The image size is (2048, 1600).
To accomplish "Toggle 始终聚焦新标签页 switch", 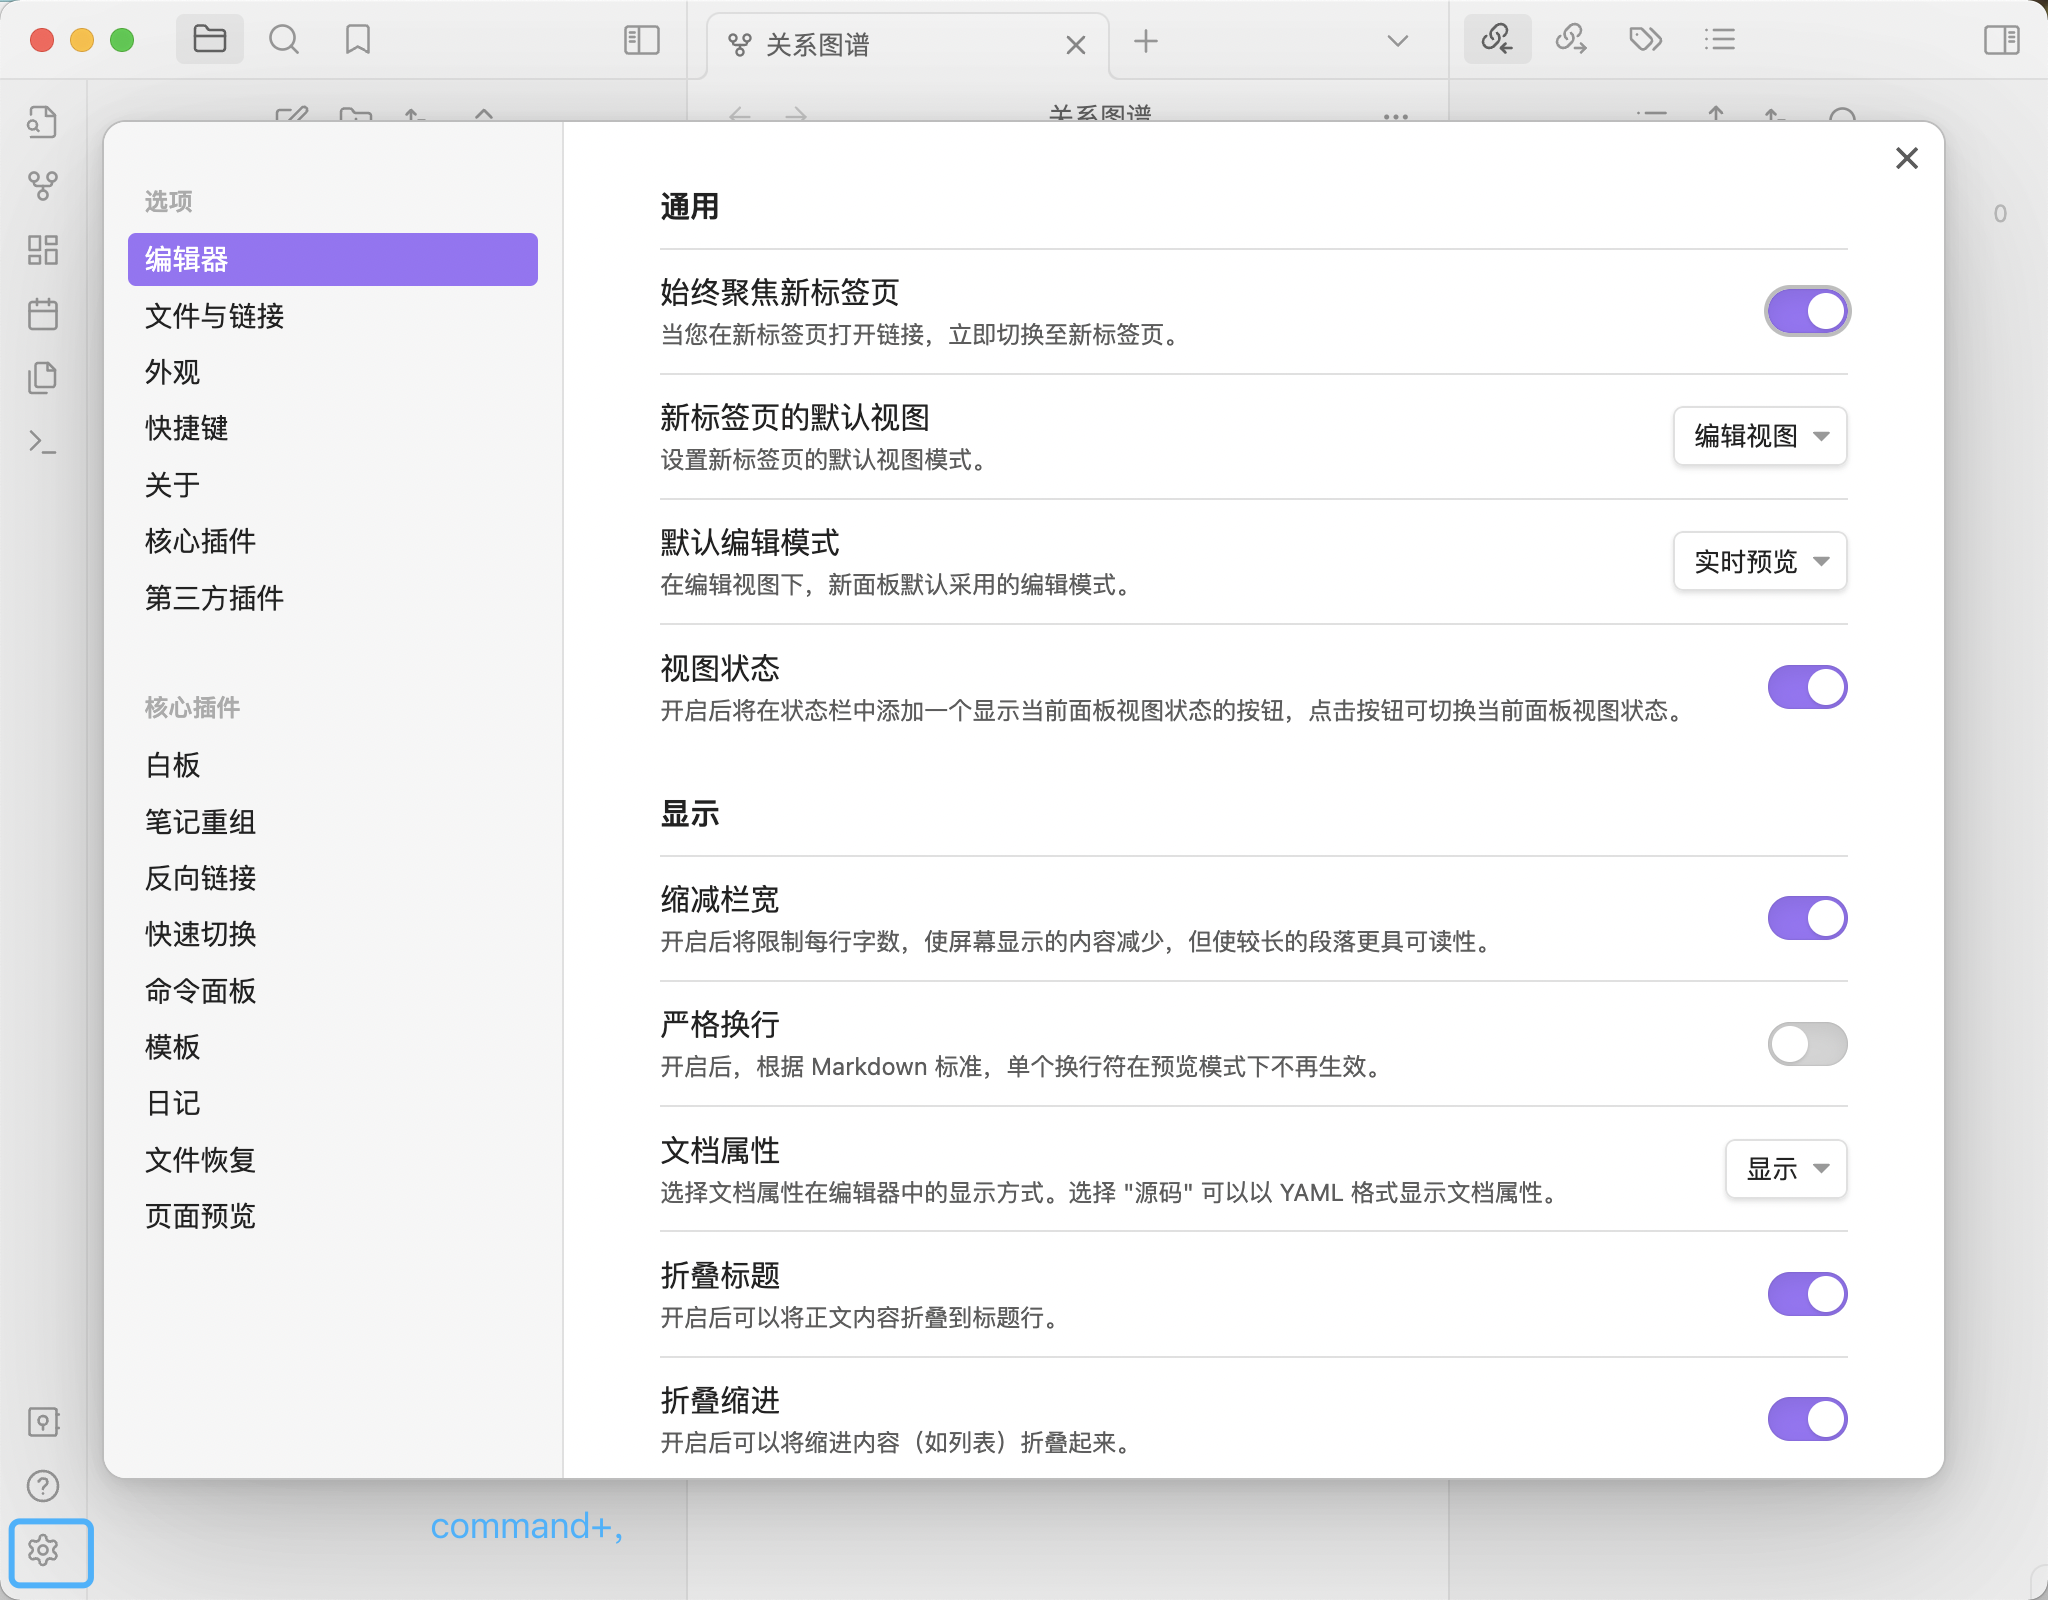I will tap(1807, 311).
